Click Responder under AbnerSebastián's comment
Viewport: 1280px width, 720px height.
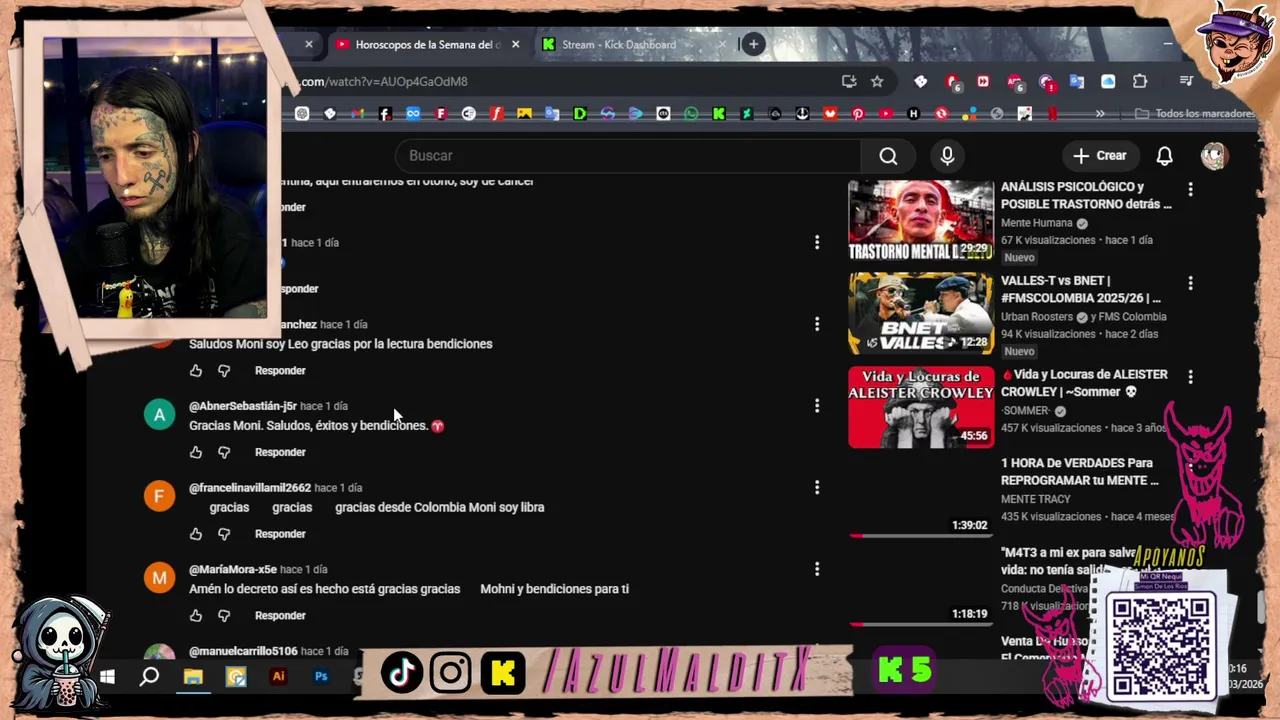click(280, 452)
